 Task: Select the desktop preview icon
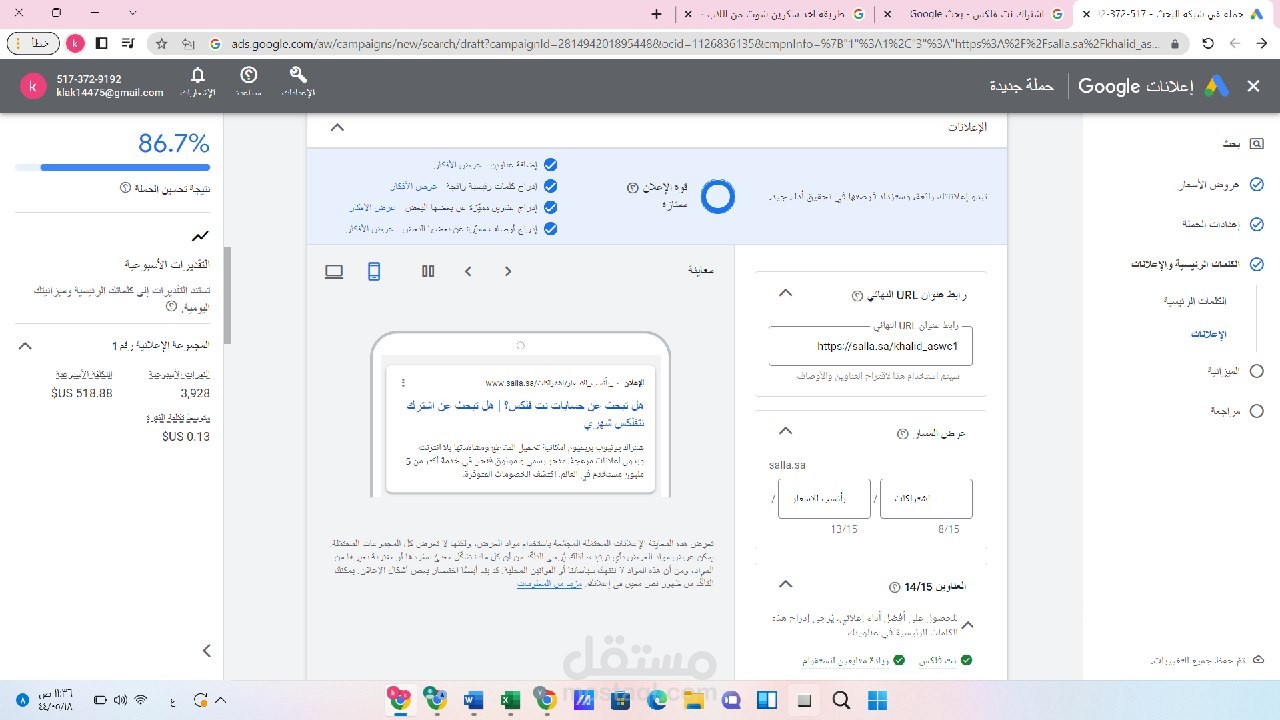pos(333,271)
